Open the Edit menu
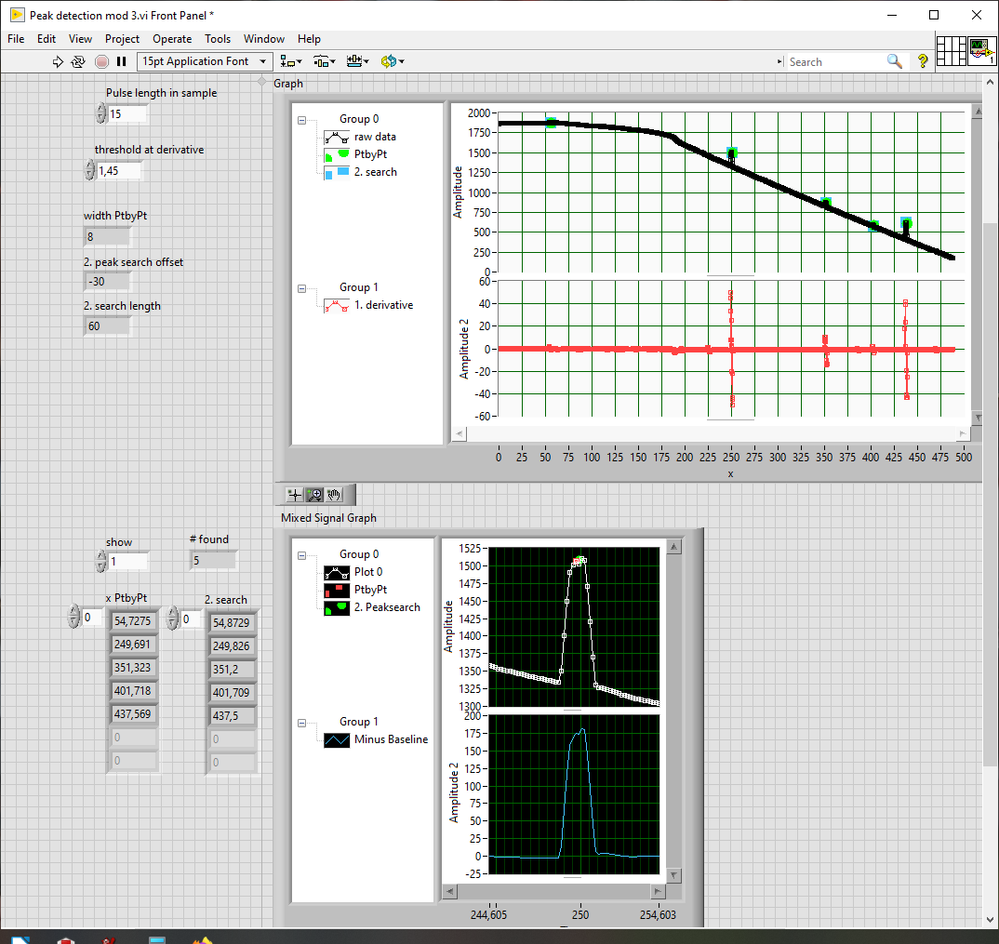Viewport: 999px width, 944px height. coord(47,39)
